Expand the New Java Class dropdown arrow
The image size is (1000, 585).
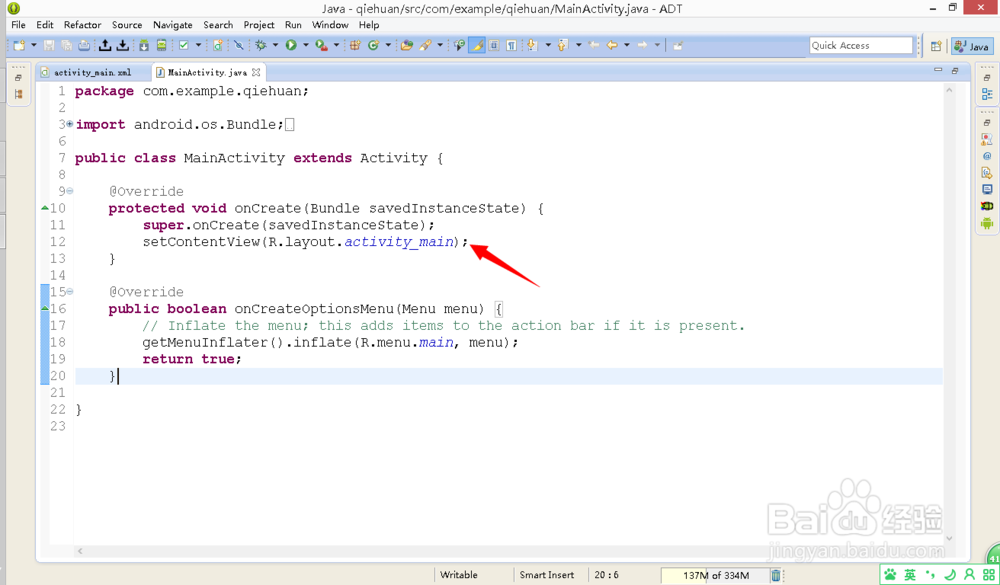point(388,45)
